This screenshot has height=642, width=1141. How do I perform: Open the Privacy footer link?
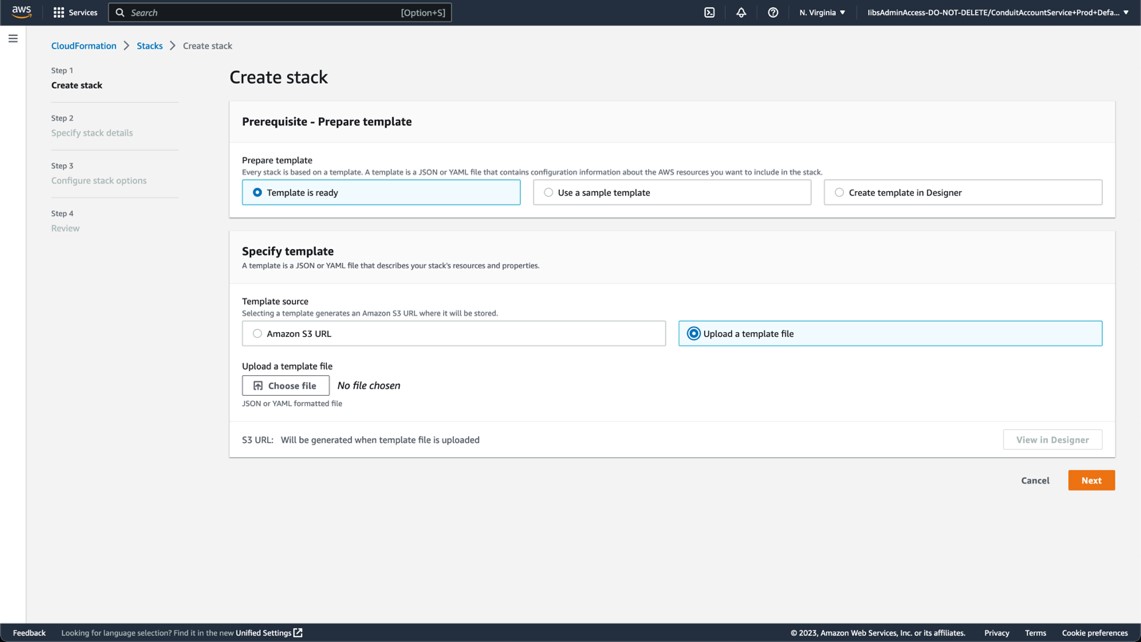pyautogui.click(x=996, y=633)
